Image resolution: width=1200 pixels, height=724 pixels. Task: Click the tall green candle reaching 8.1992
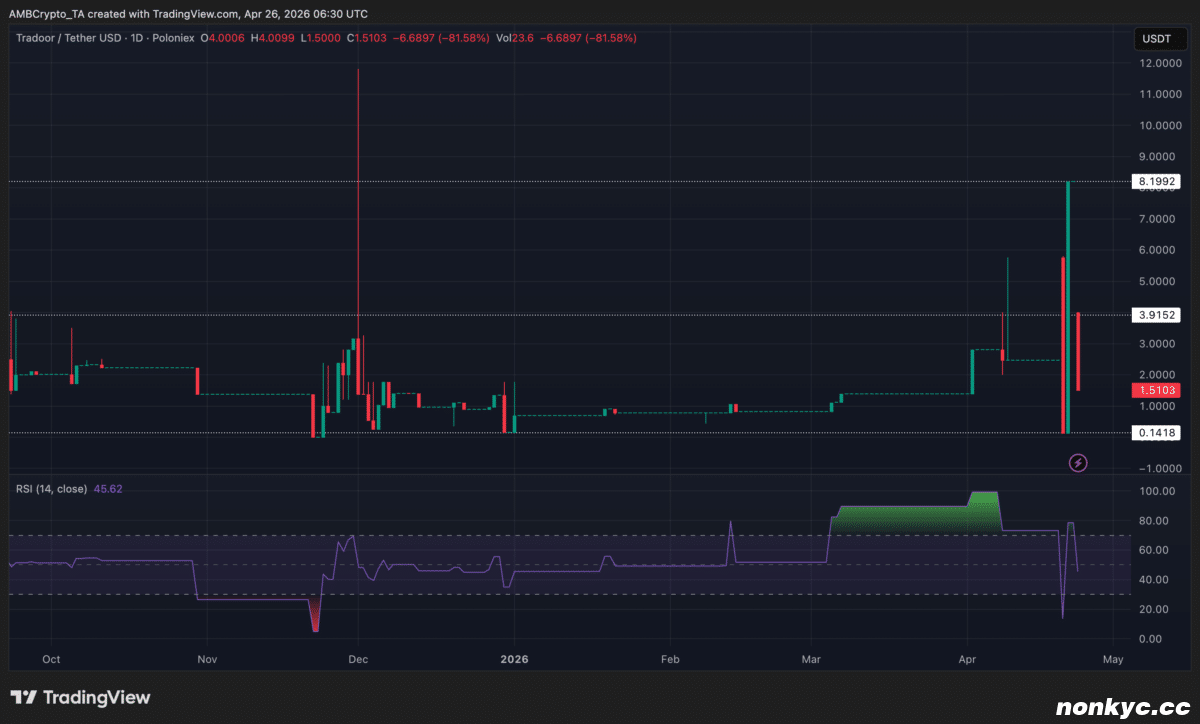(x=1069, y=300)
